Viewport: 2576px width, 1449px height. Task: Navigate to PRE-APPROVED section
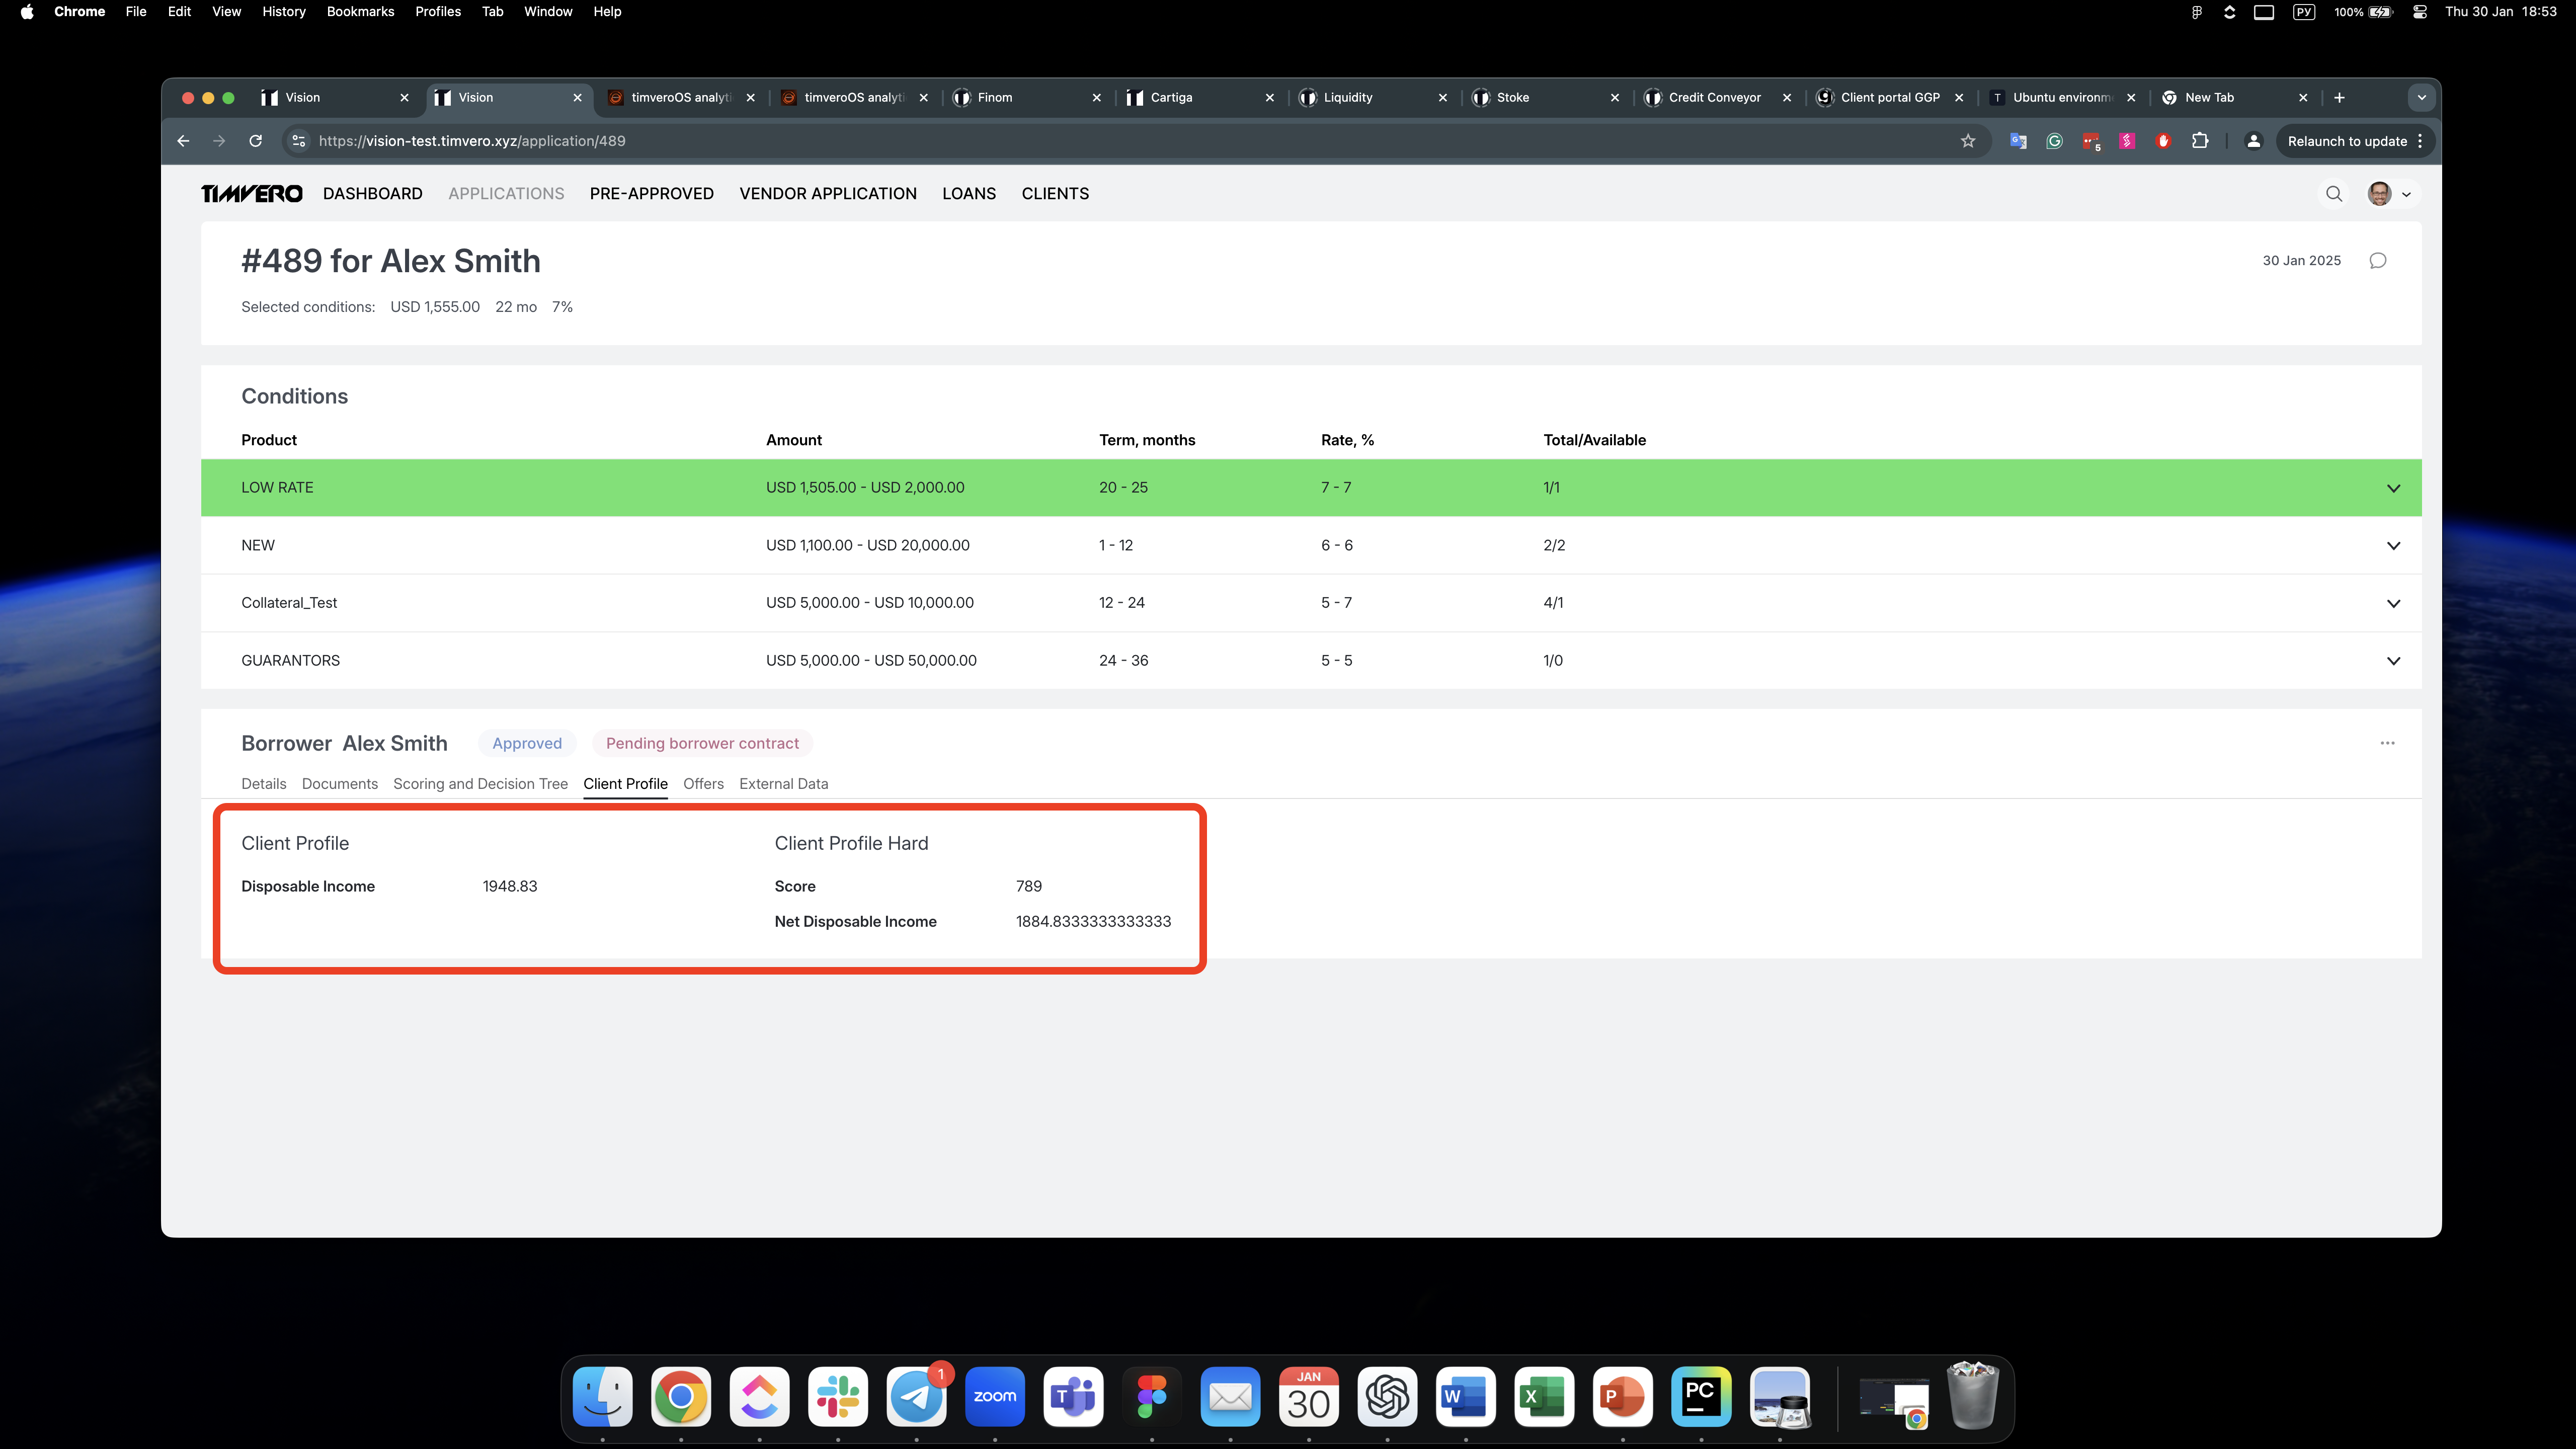point(651,194)
